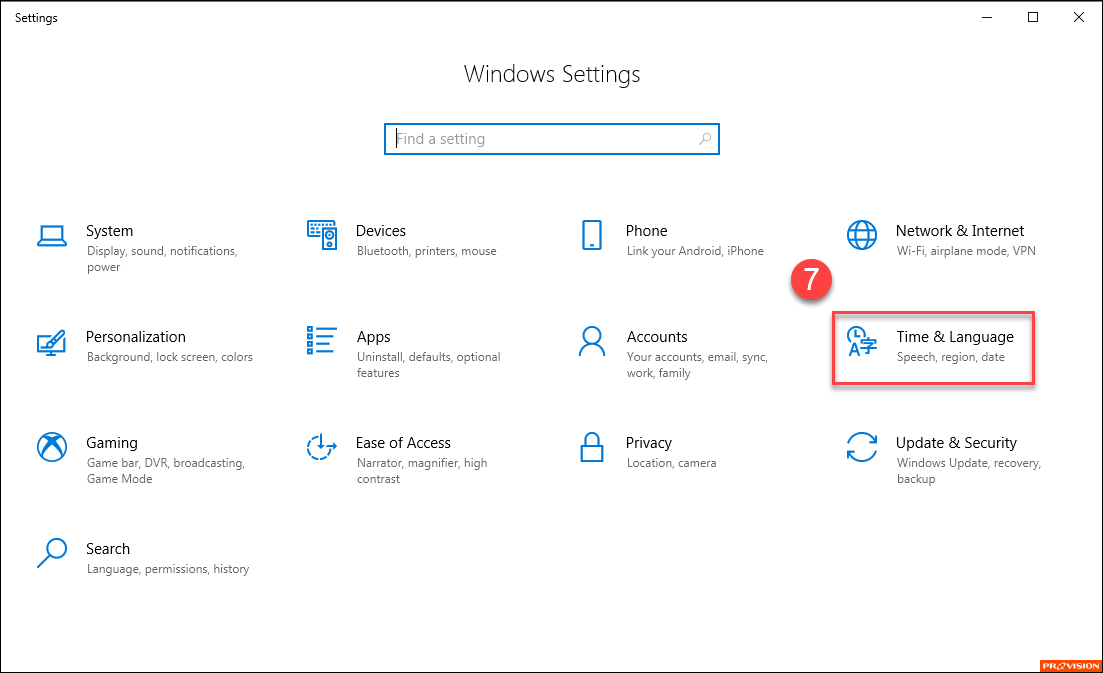Viewport: 1103px width, 673px height.
Task: Click 'Bluetooth, printers, mouse' description
Action: pos(426,251)
